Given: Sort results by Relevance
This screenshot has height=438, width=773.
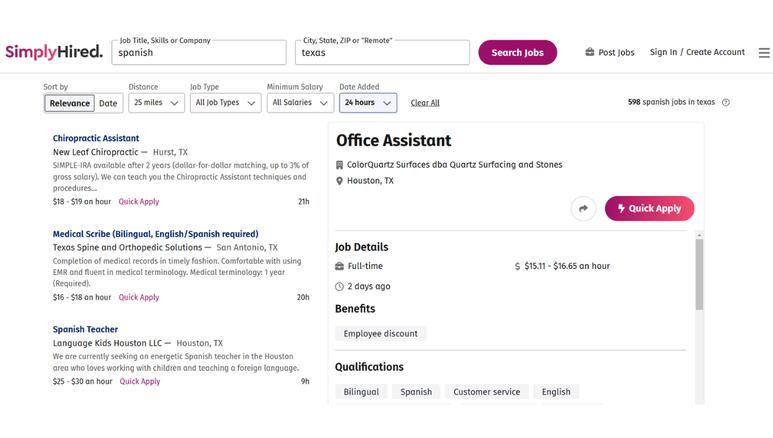Looking at the screenshot, I should [70, 103].
